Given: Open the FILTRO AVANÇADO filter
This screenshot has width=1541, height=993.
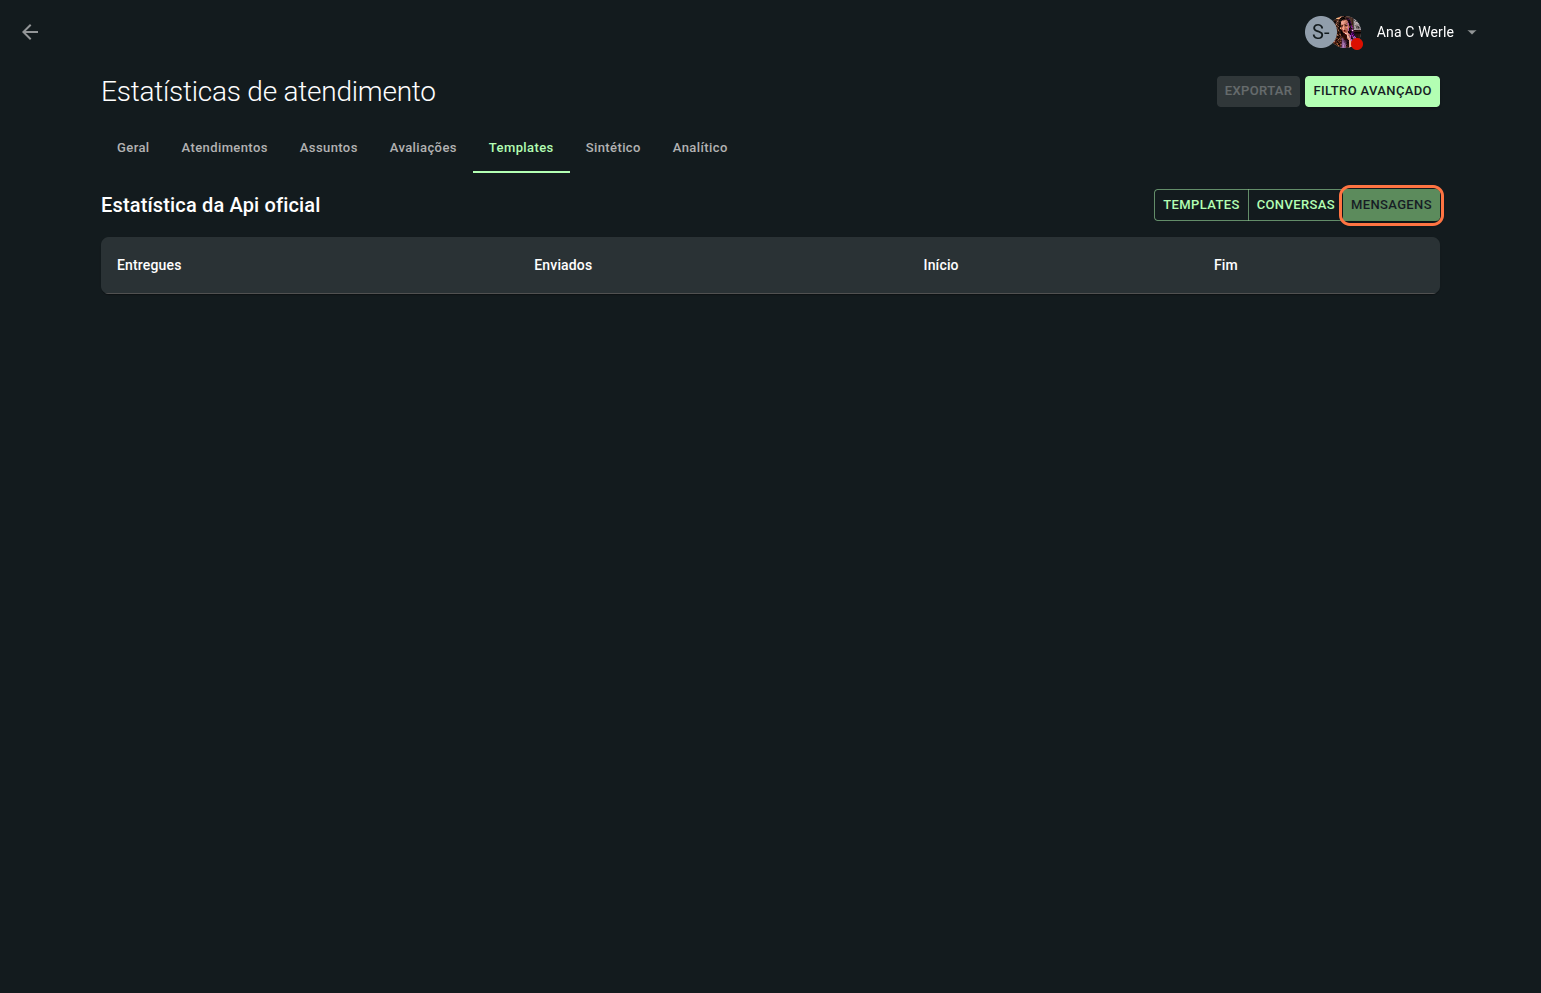Looking at the screenshot, I should click(x=1371, y=91).
